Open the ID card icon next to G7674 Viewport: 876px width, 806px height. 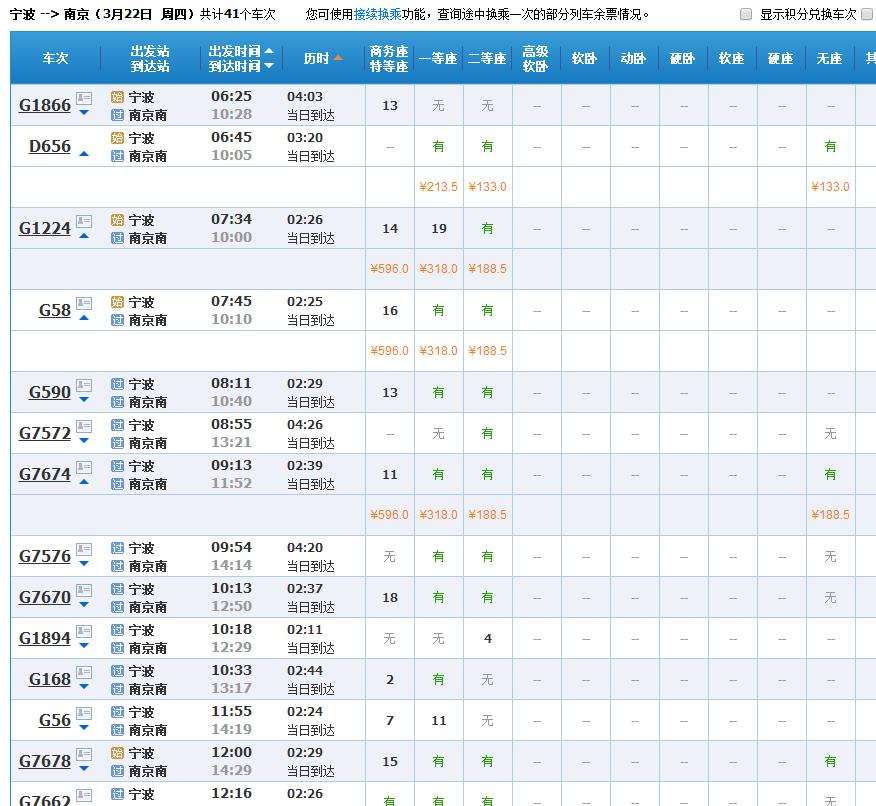pyautogui.click(x=84, y=467)
